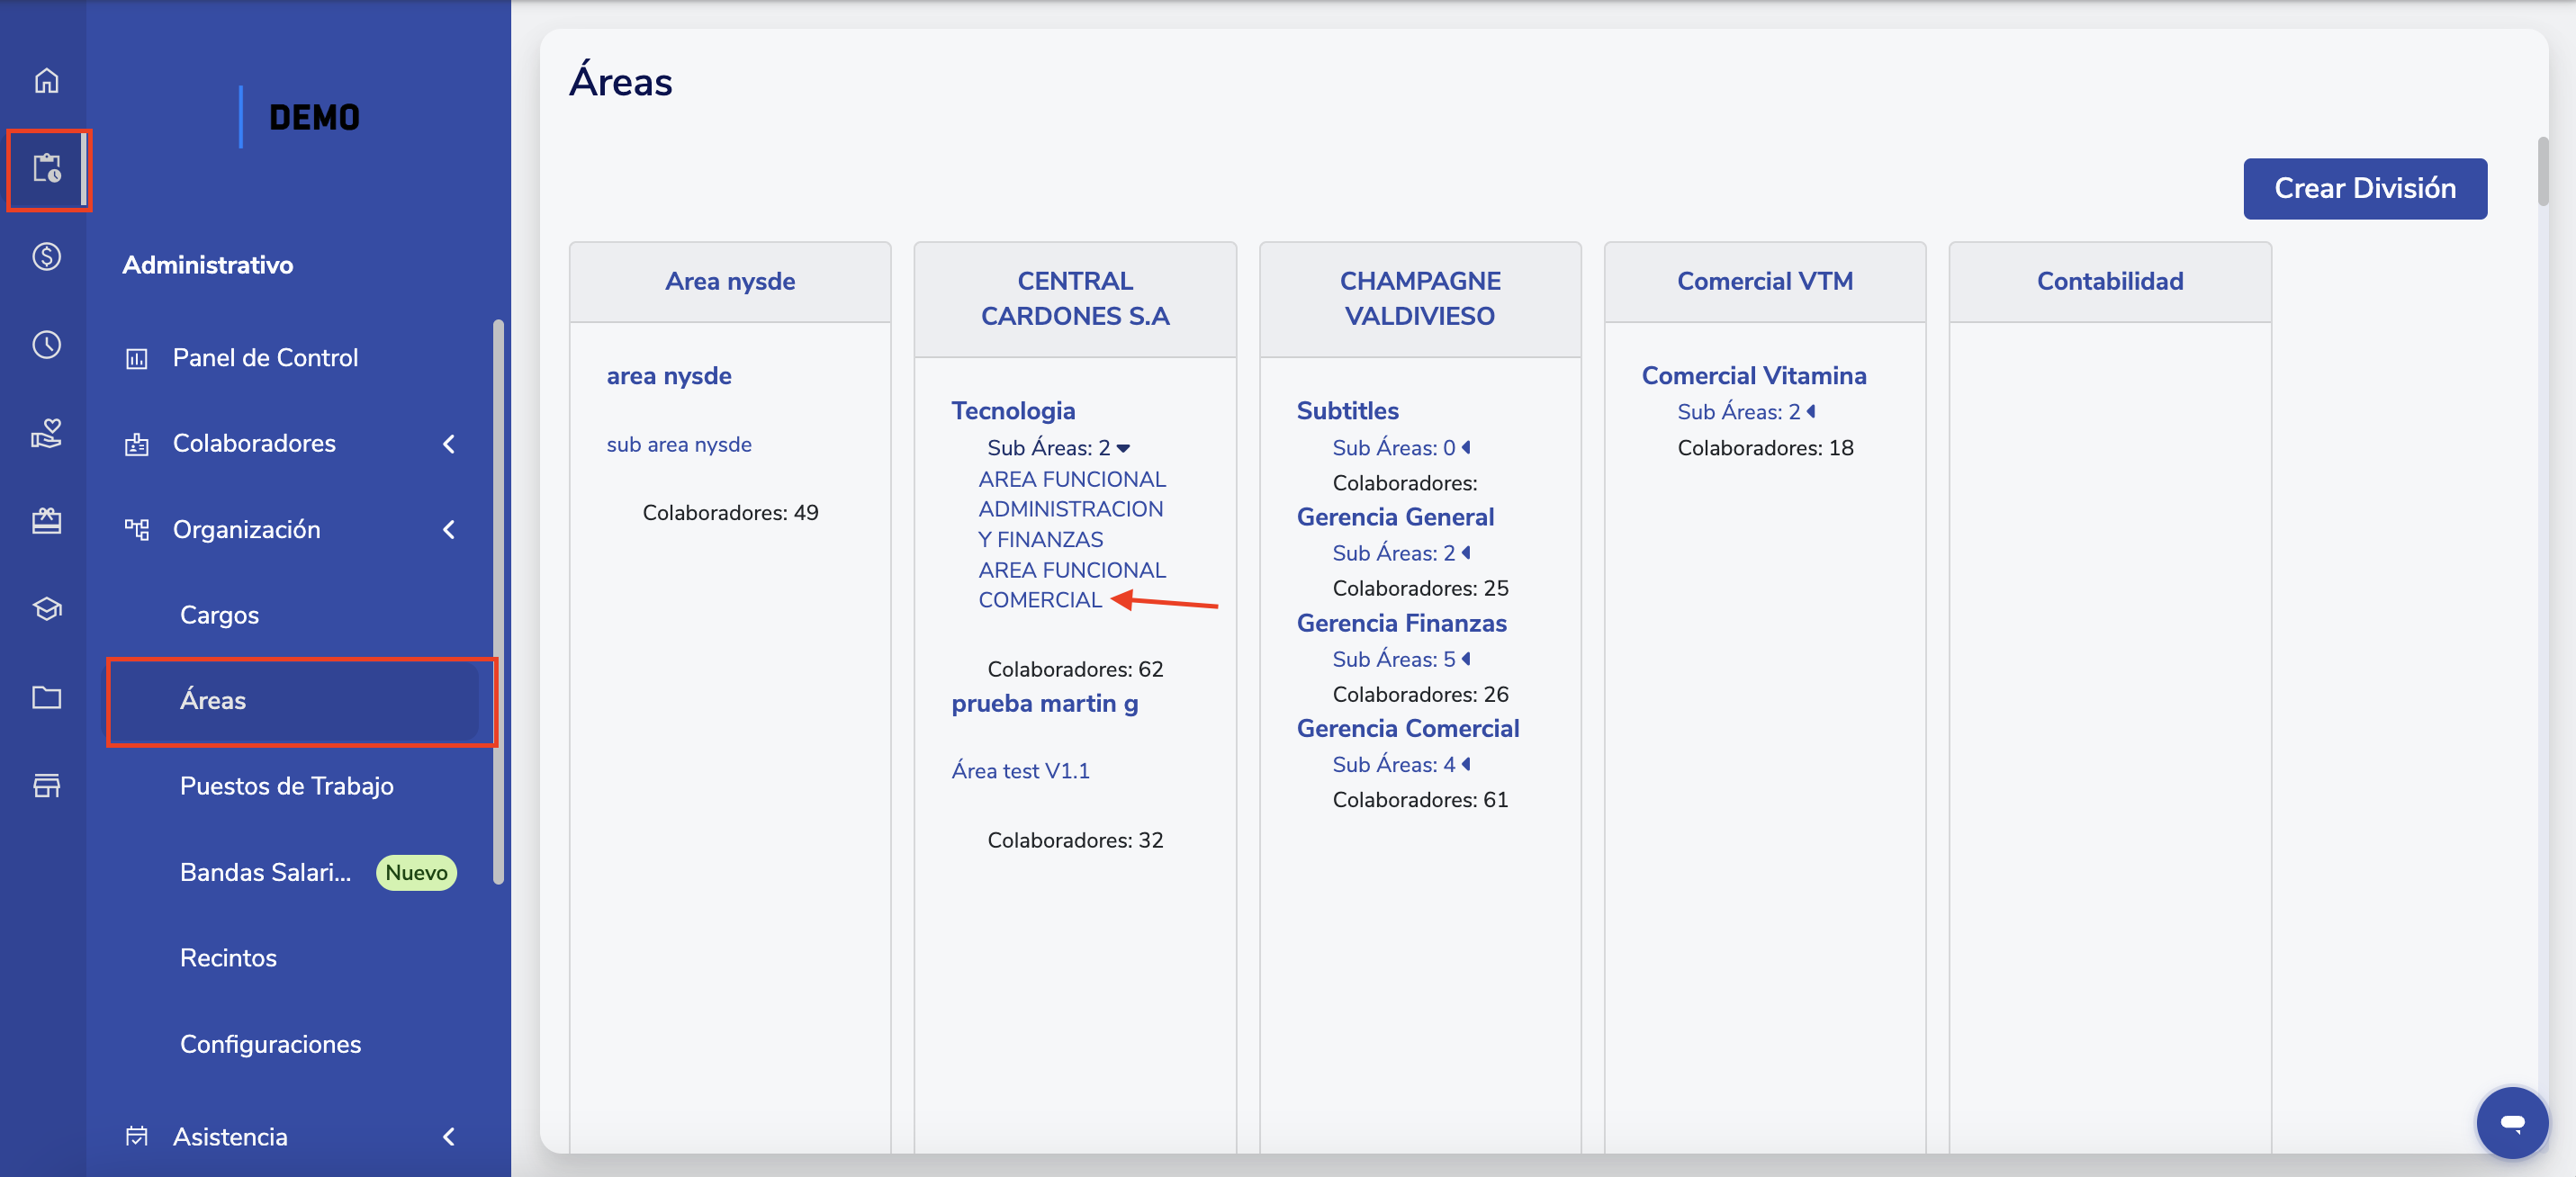
Task: Expand Comercial Vitamina Sub Áreas: 2
Action: pos(1745,412)
